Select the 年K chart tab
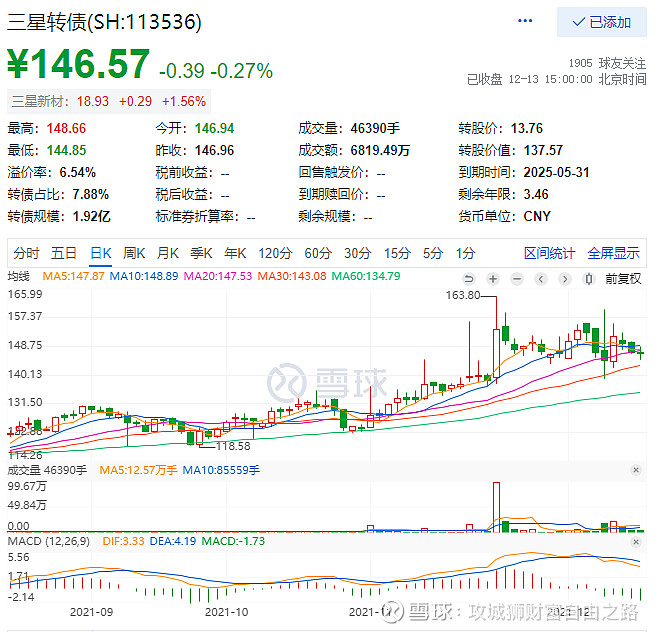Screen dimensions: 658x632 (235, 253)
